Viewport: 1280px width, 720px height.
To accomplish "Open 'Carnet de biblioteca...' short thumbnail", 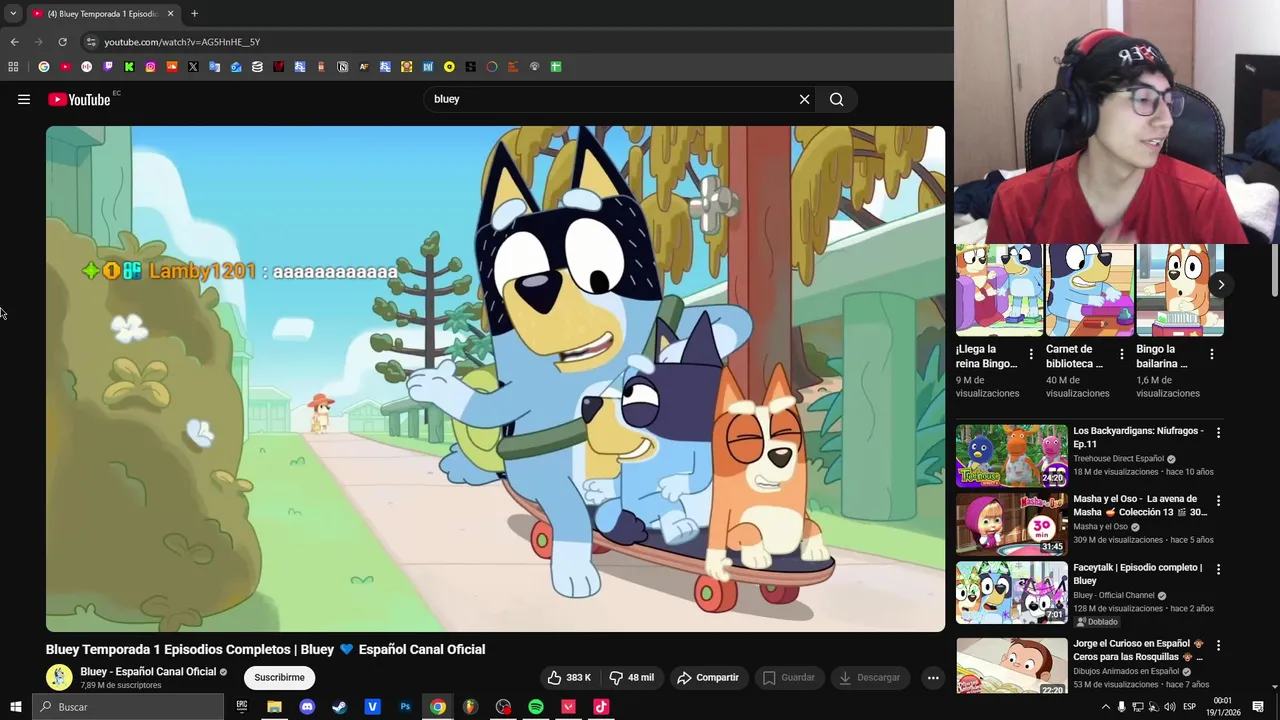I will (x=1090, y=290).
